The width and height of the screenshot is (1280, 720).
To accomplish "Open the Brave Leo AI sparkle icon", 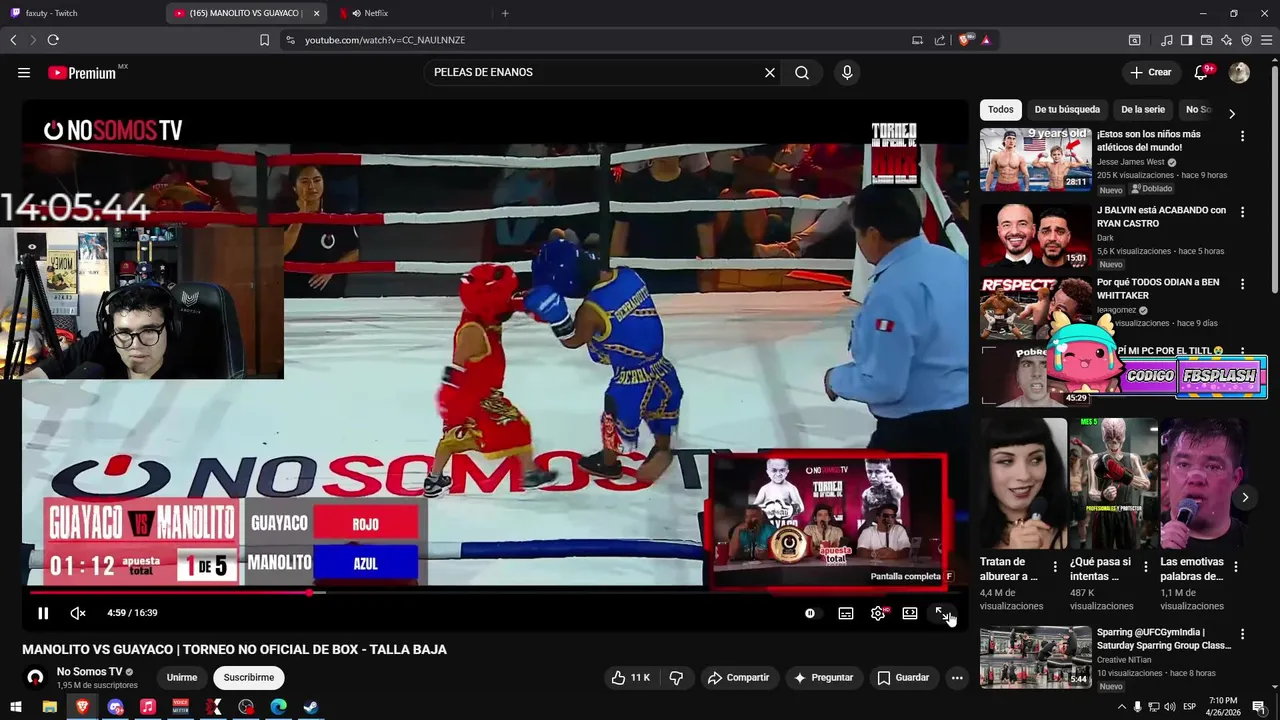I will coord(1226,40).
